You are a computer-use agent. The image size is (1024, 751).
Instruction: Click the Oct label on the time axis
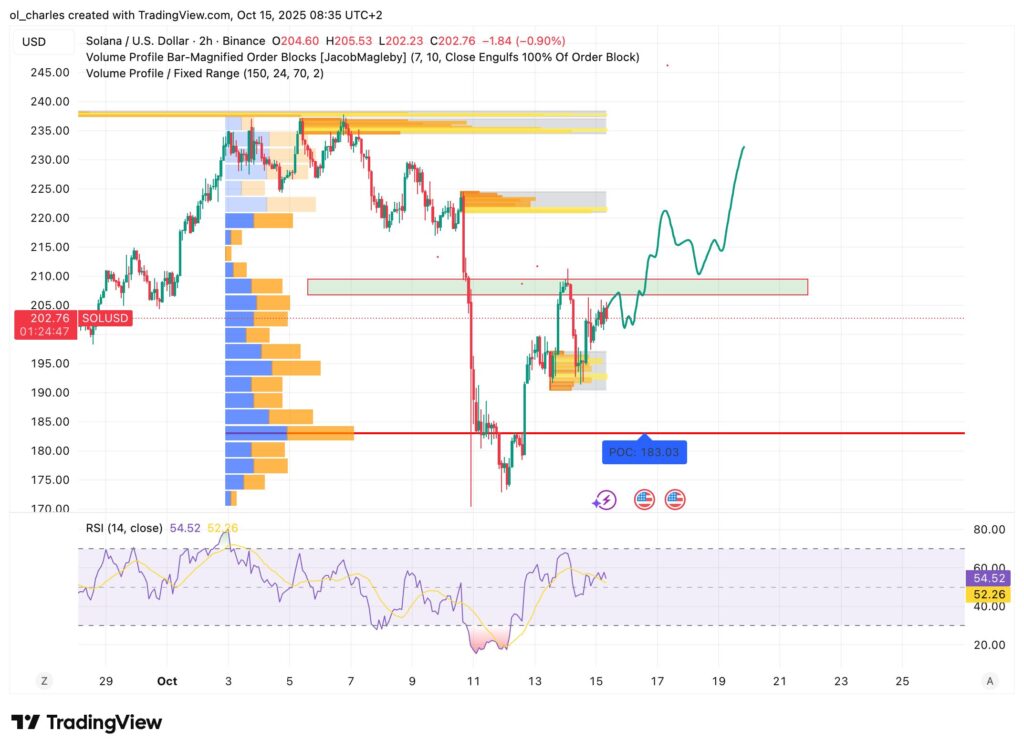166,681
